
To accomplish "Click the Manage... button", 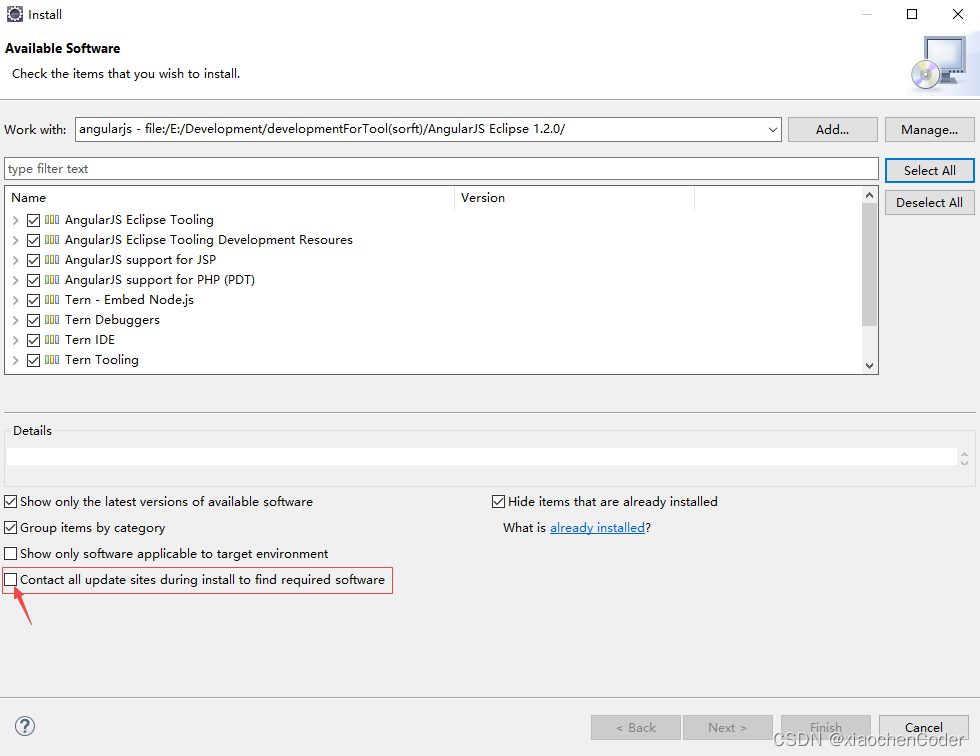I will tap(929, 129).
